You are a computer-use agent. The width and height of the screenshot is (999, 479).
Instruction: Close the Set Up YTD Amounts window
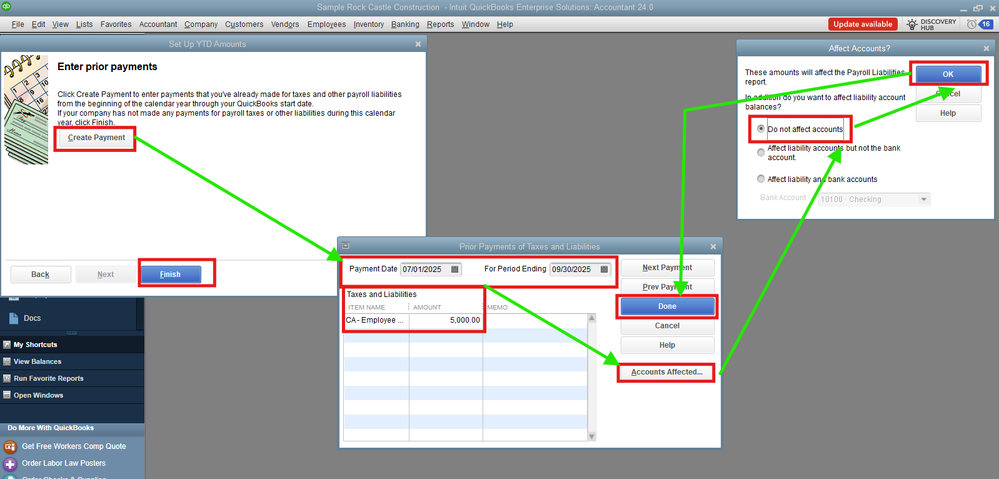(418, 44)
